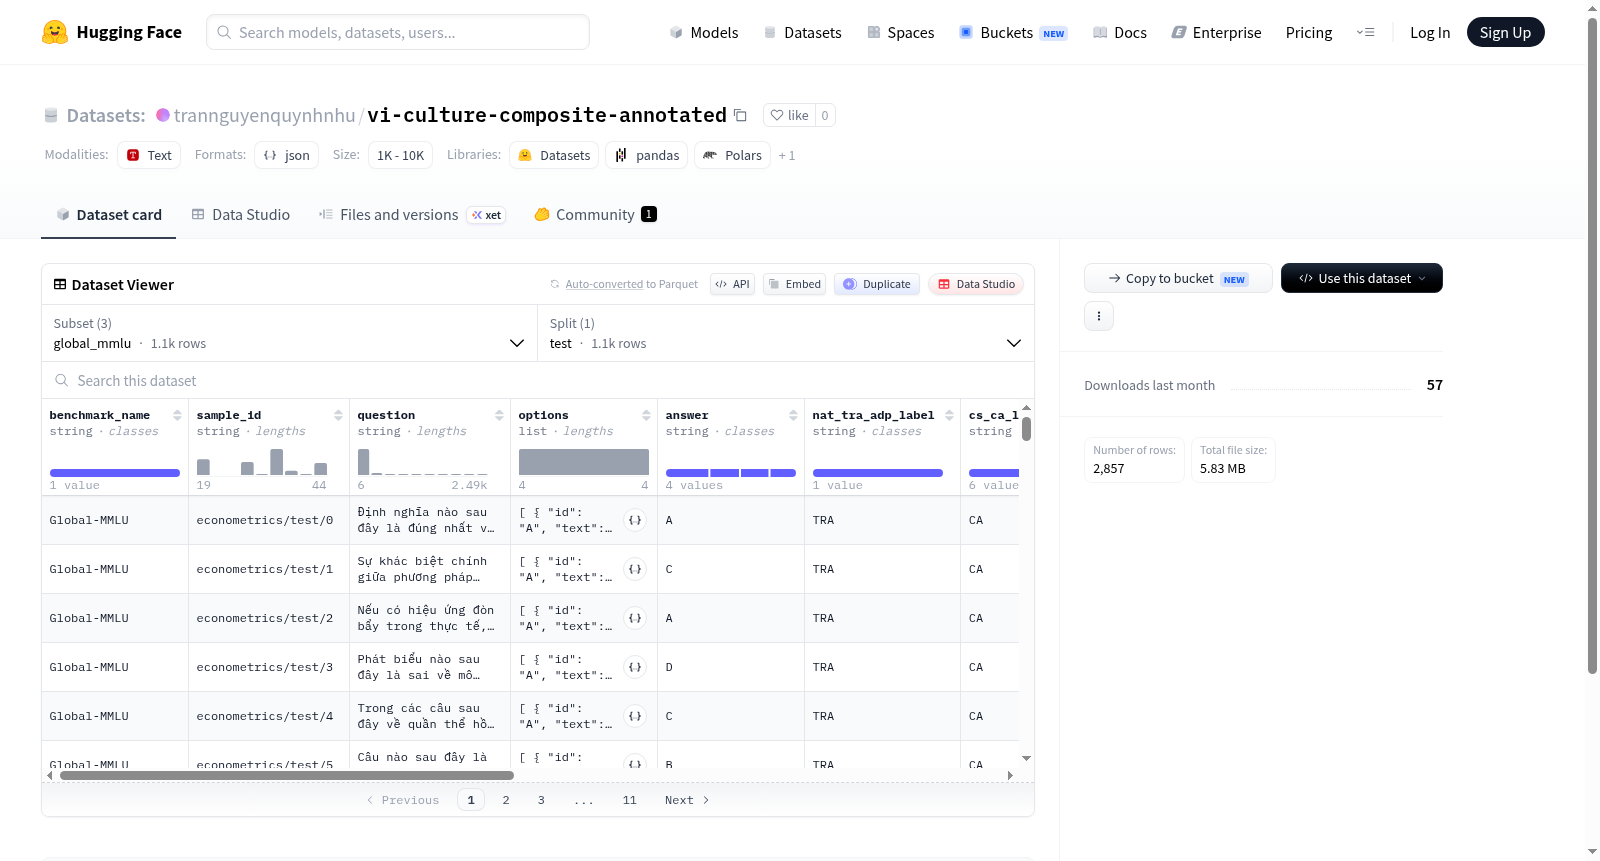Go to page 3 of the table
The width and height of the screenshot is (1600, 861).
click(x=541, y=800)
